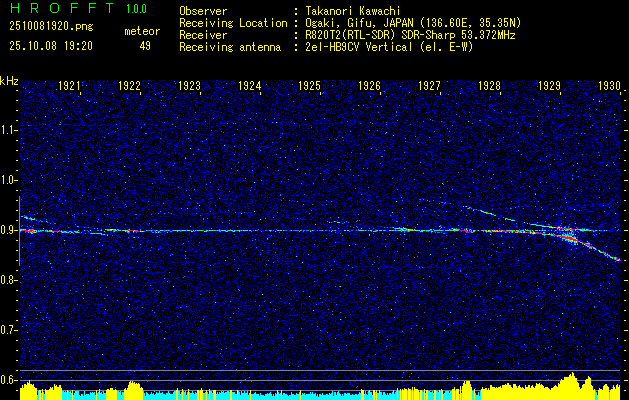Click the version number 1.0.0
Image resolution: width=629 pixels, height=400 pixels.
tap(136, 8)
